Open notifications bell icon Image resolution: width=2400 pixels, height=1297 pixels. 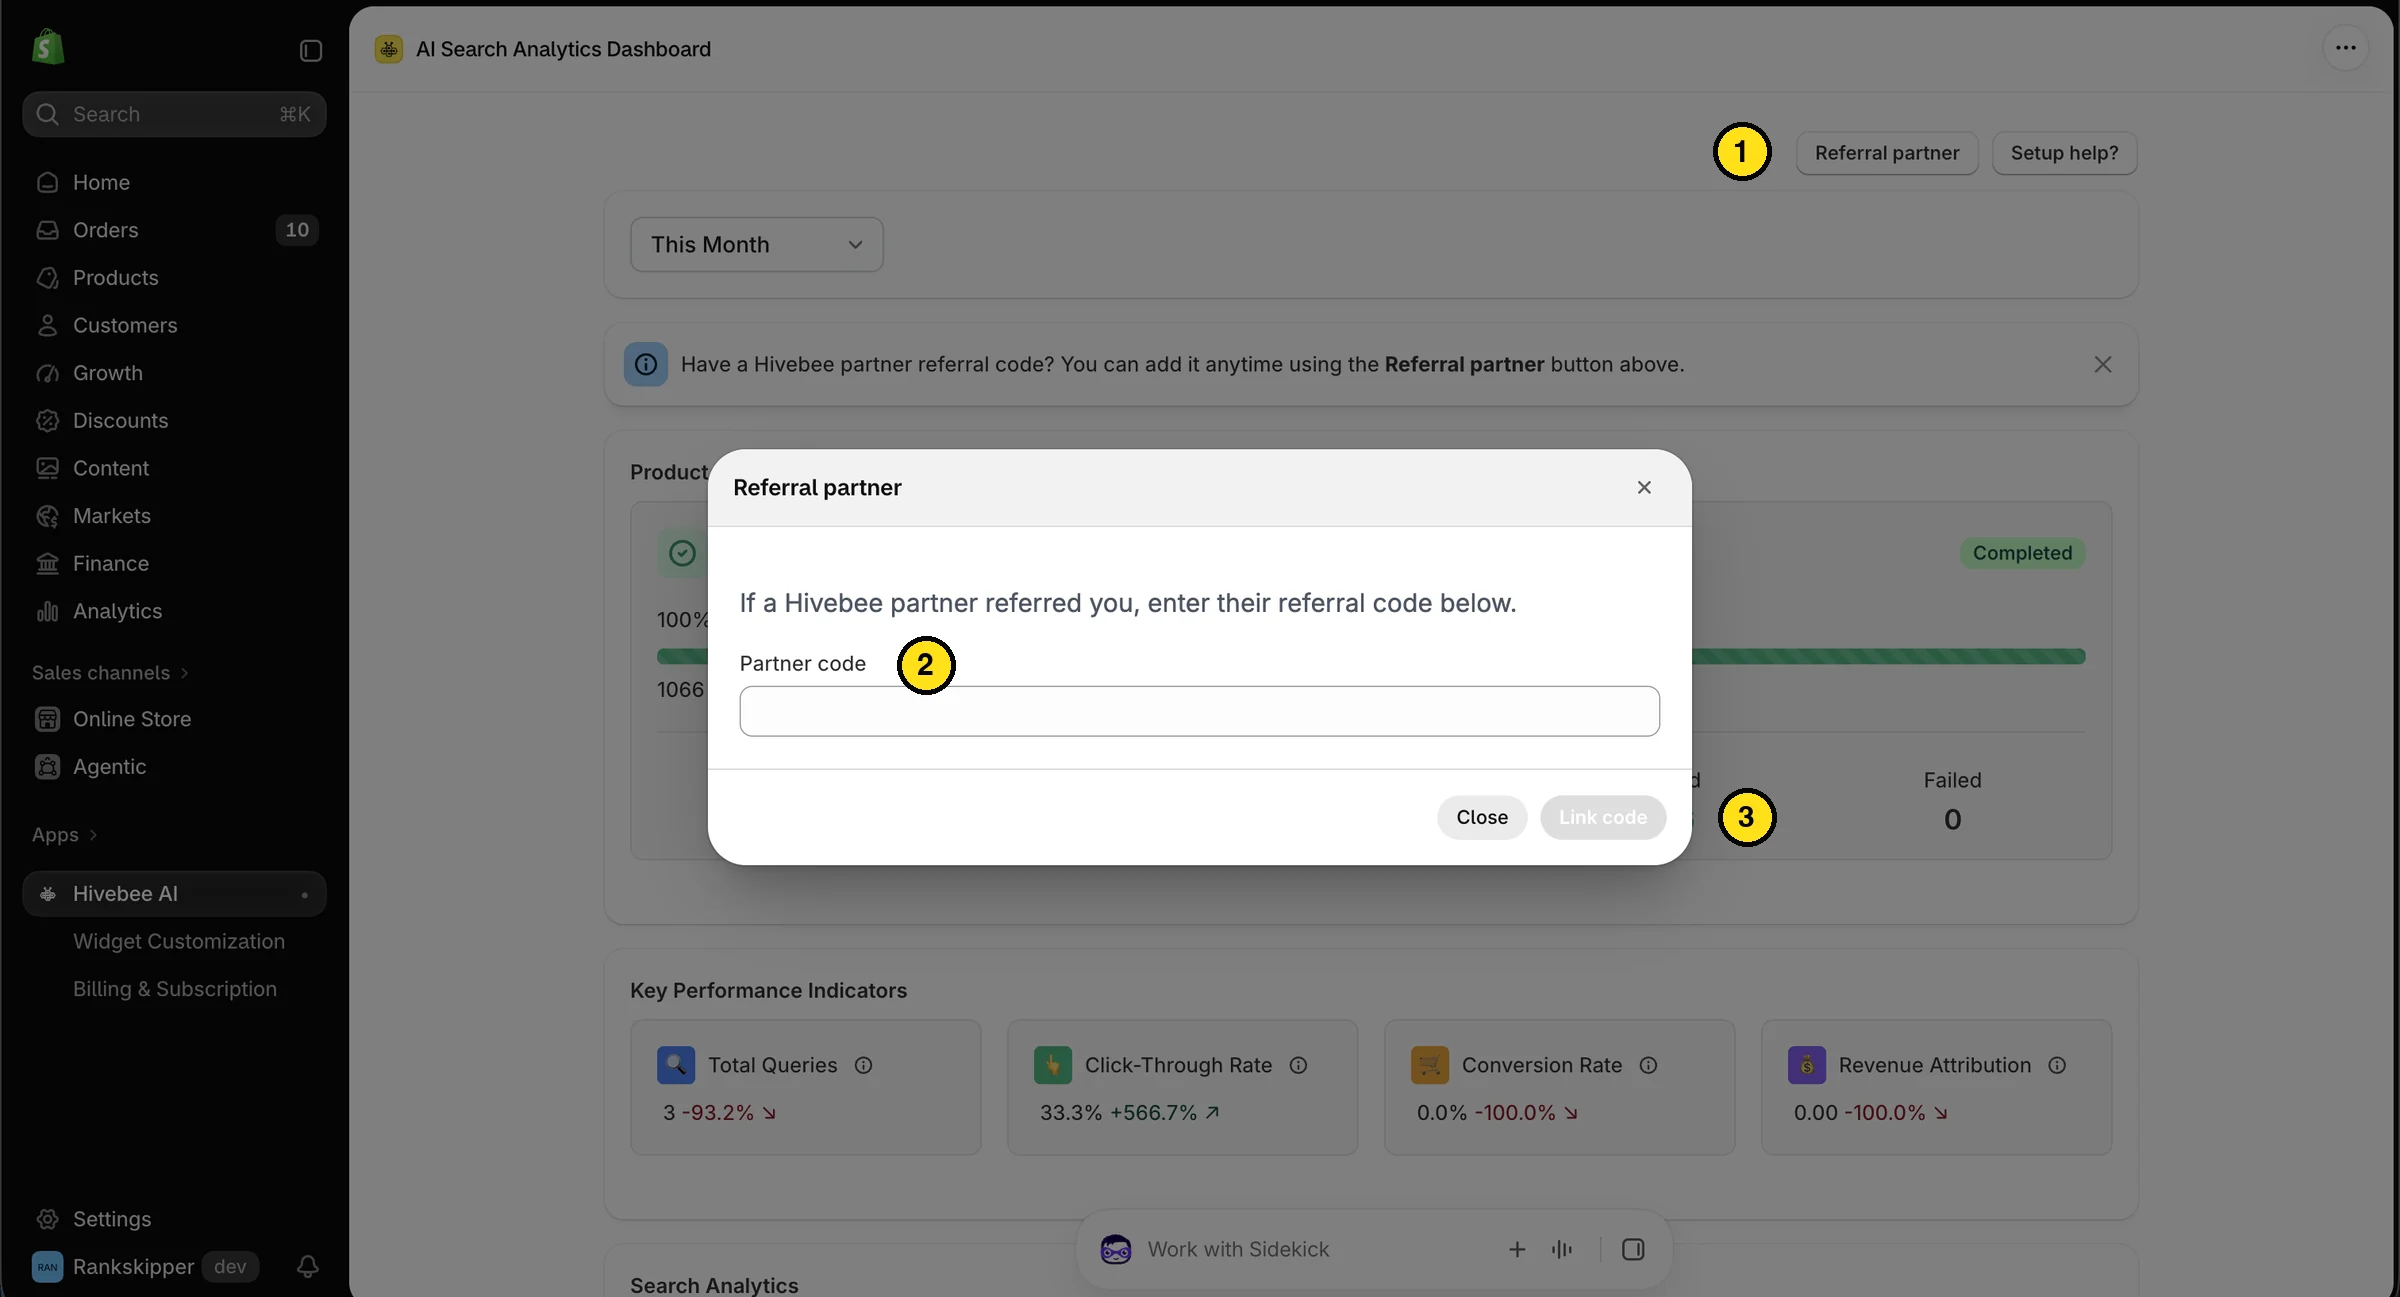(307, 1266)
